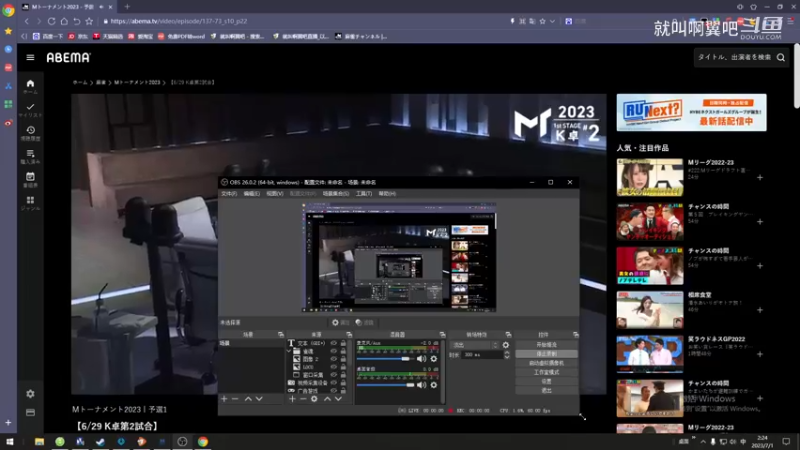Open purchased list icon in ABEMA sidebar
800x450 pixels.
(x=30, y=156)
